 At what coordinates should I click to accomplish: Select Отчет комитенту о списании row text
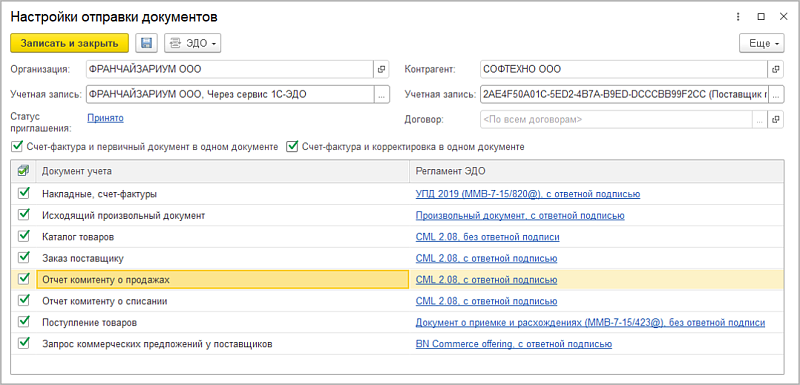pyautogui.click(x=105, y=301)
